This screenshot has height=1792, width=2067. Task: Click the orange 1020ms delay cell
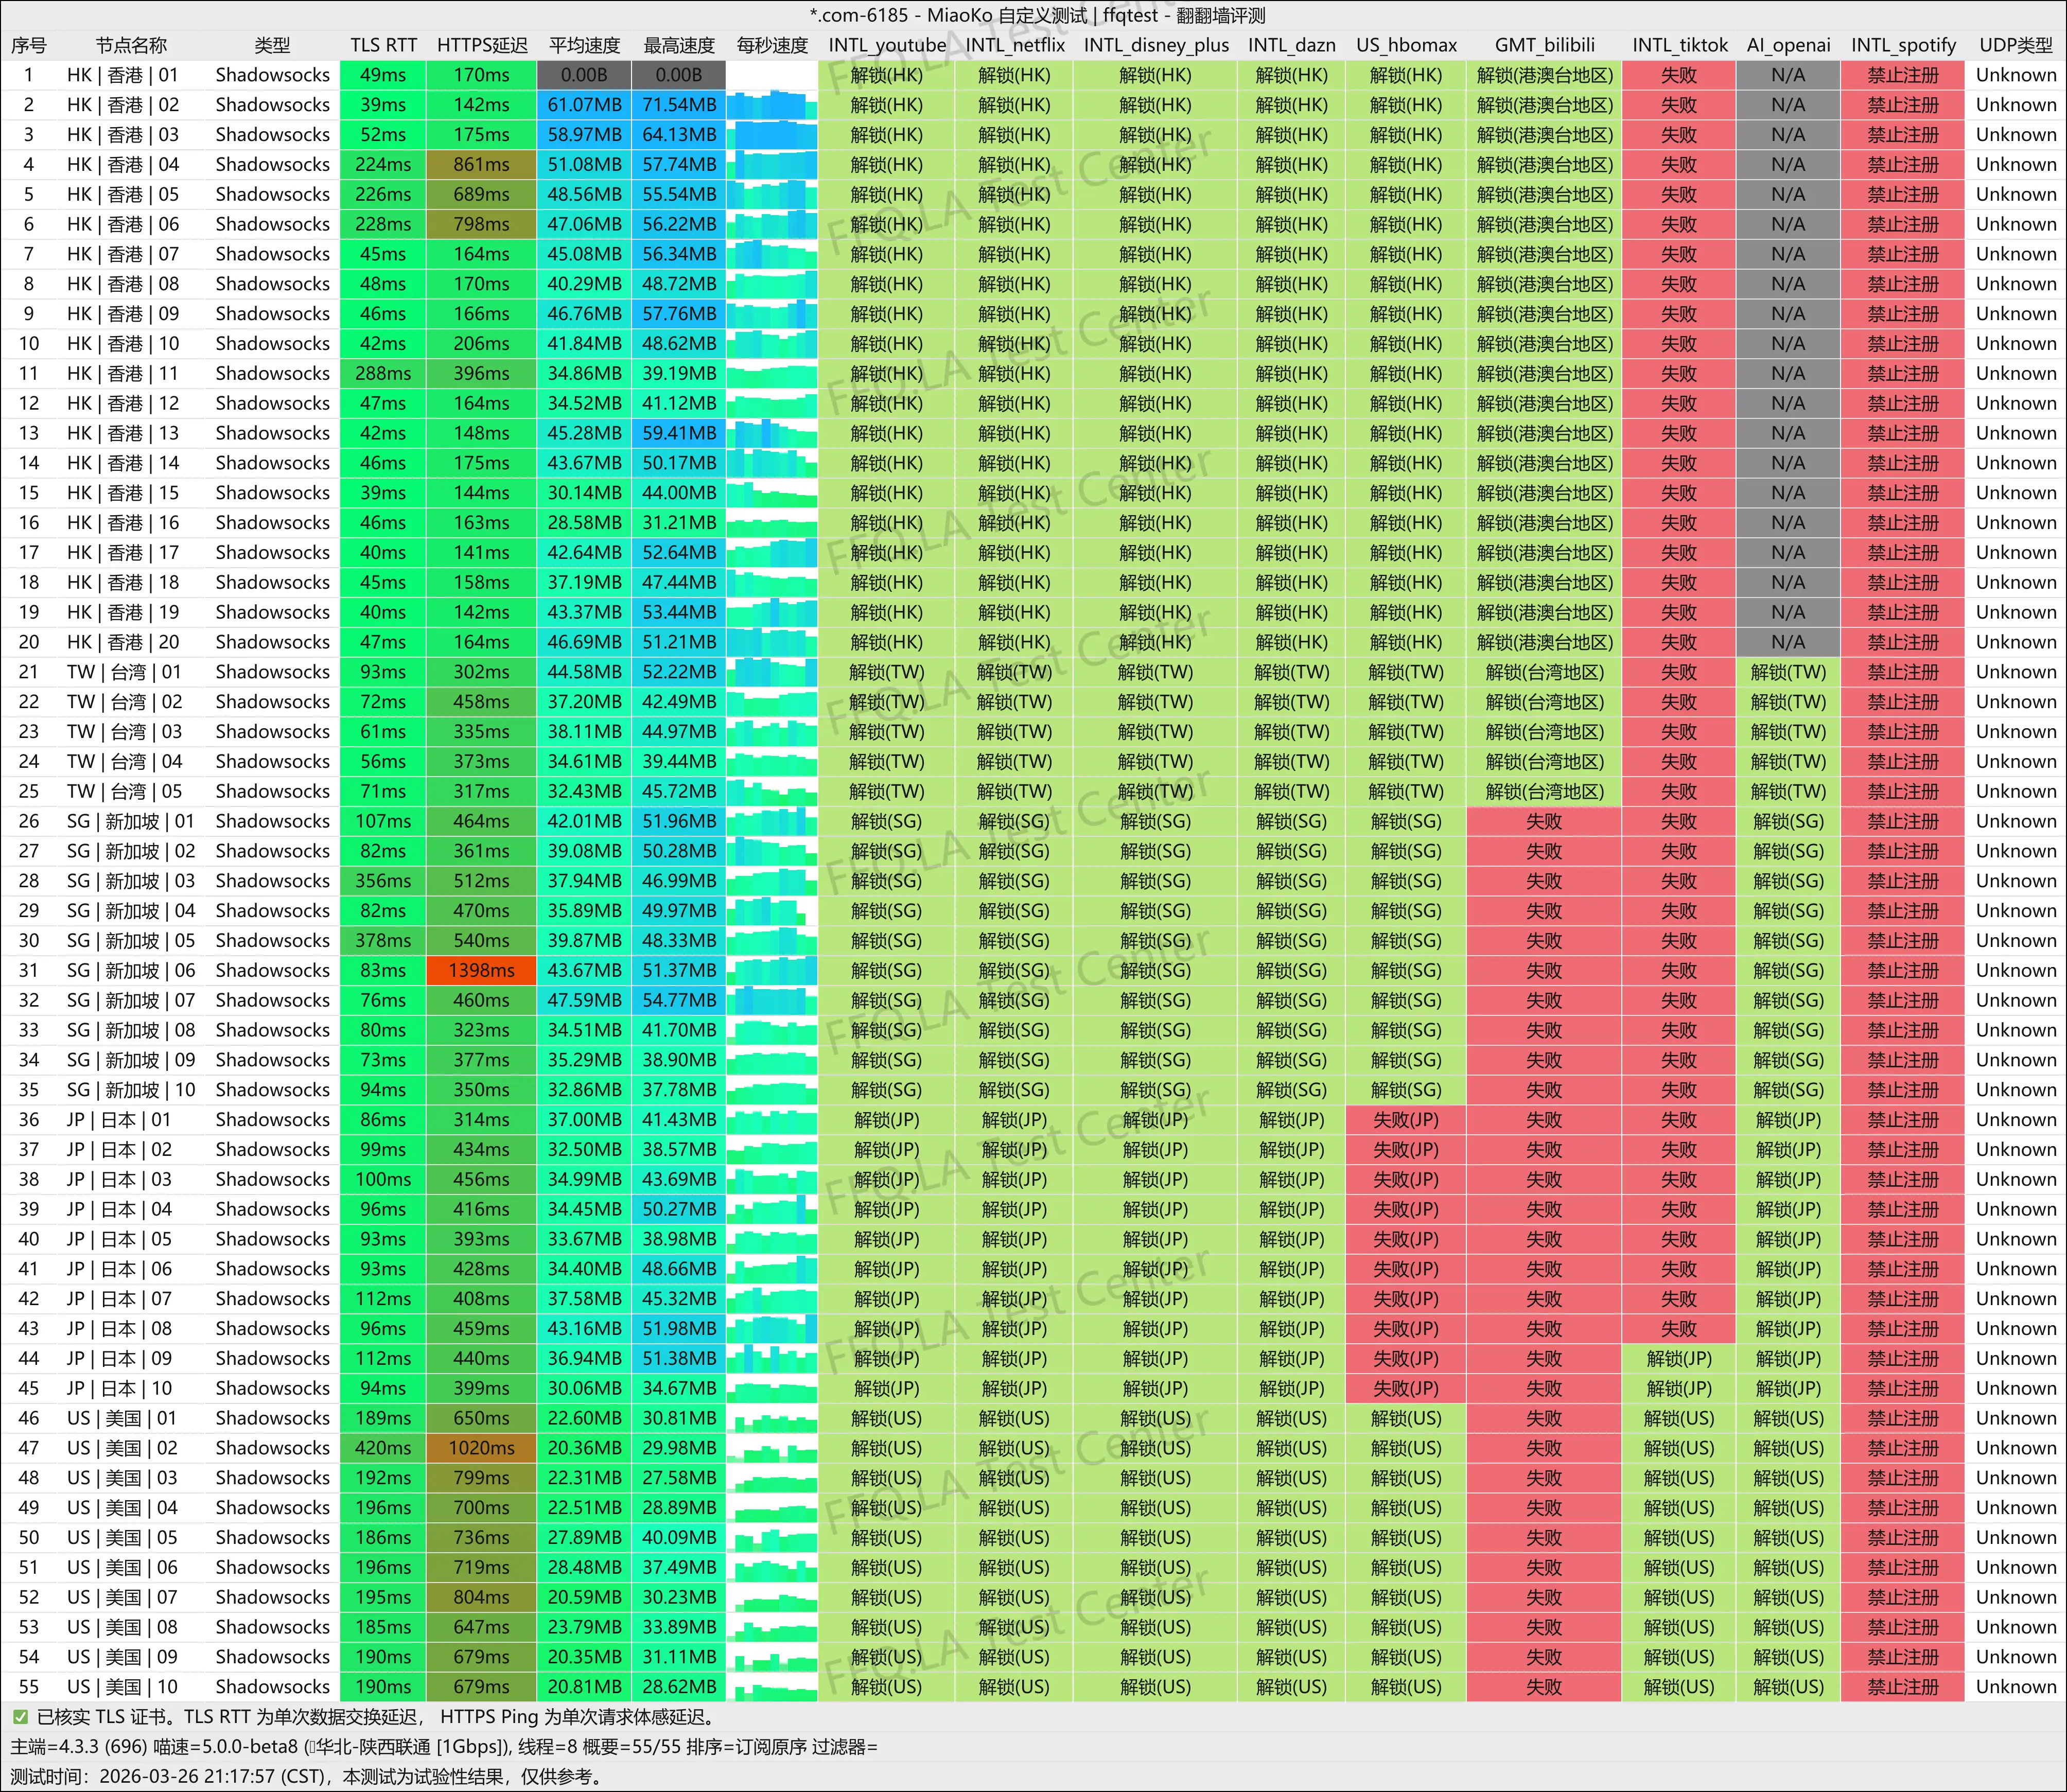click(481, 1448)
